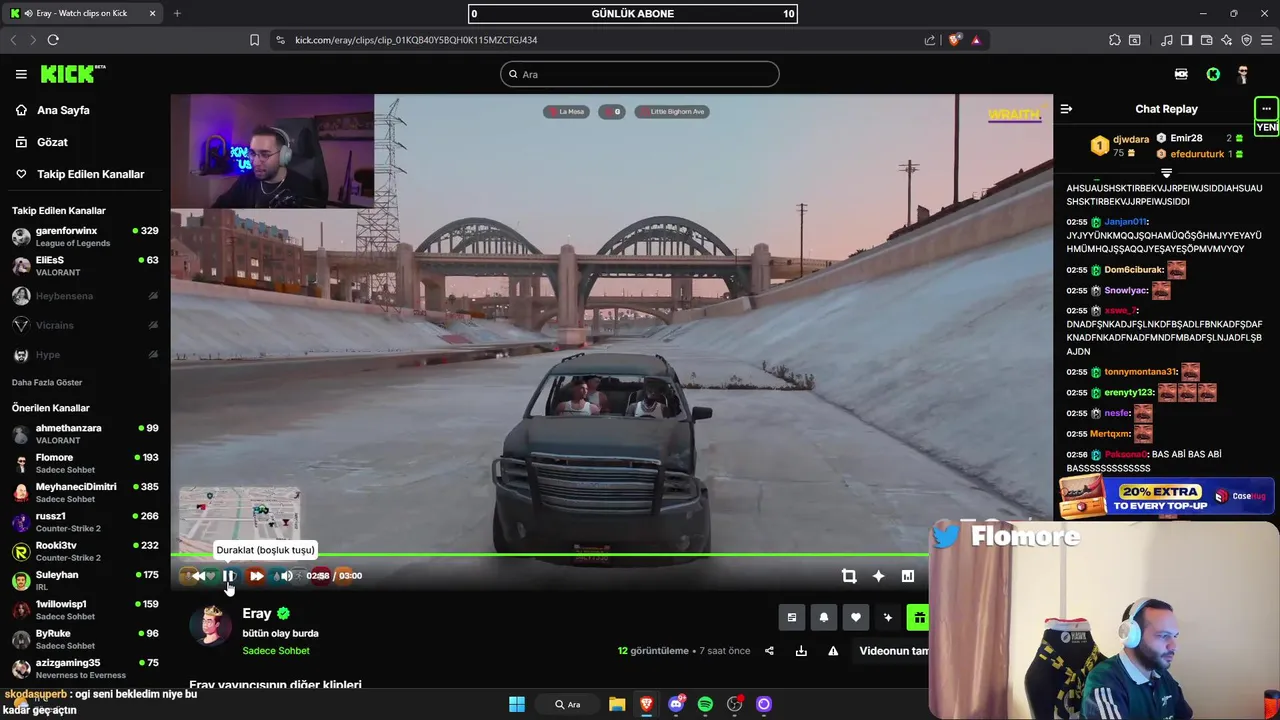
Task: Open the browser extensions puzzle icon
Action: [x=1114, y=40]
